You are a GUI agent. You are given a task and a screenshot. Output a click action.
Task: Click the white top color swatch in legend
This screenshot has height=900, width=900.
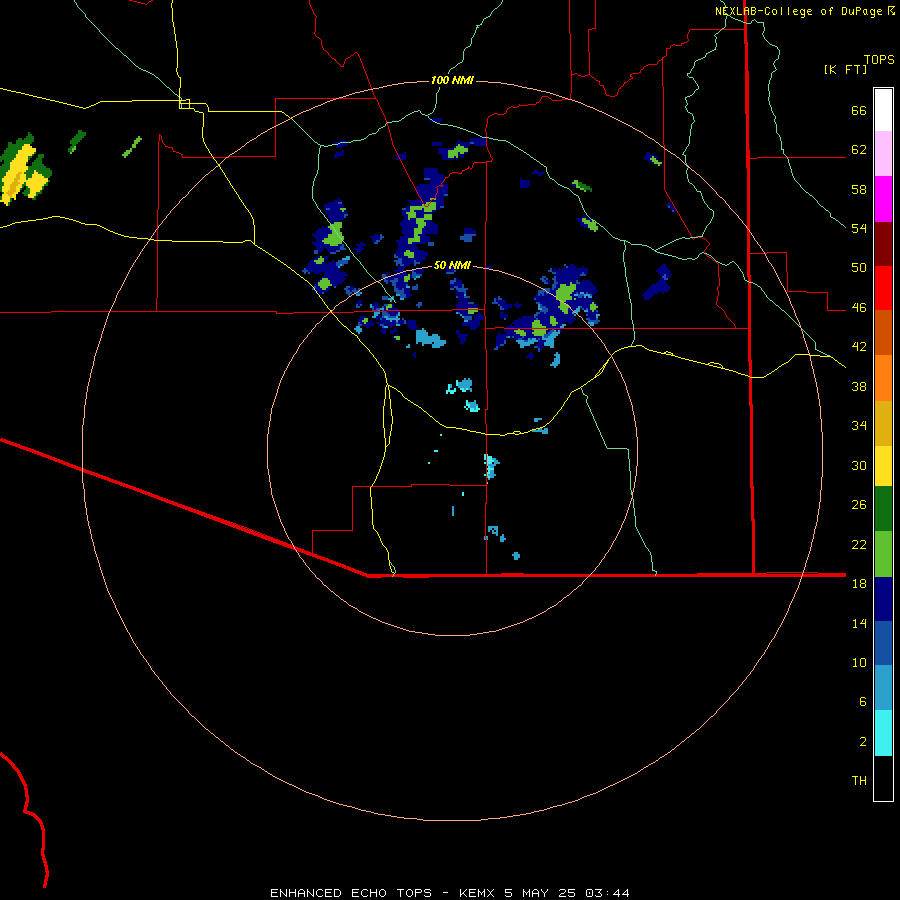[x=883, y=110]
